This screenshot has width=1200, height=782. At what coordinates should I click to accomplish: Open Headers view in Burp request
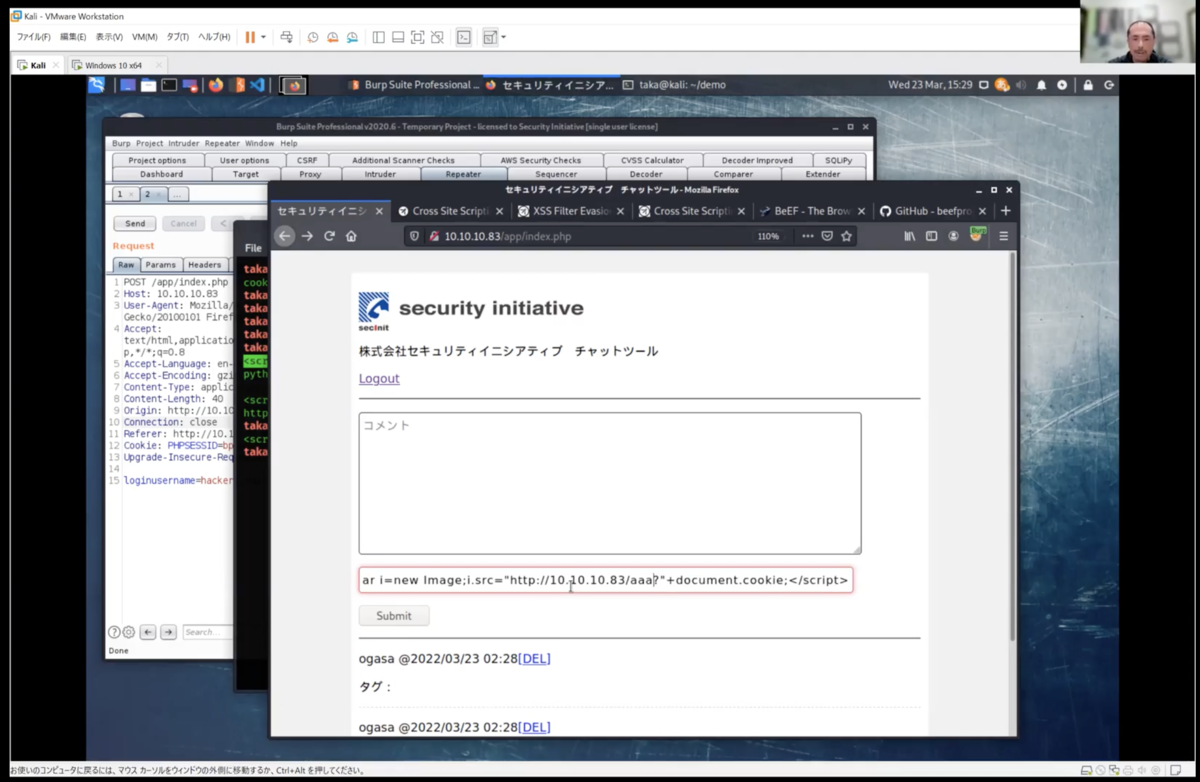point(204,265)
